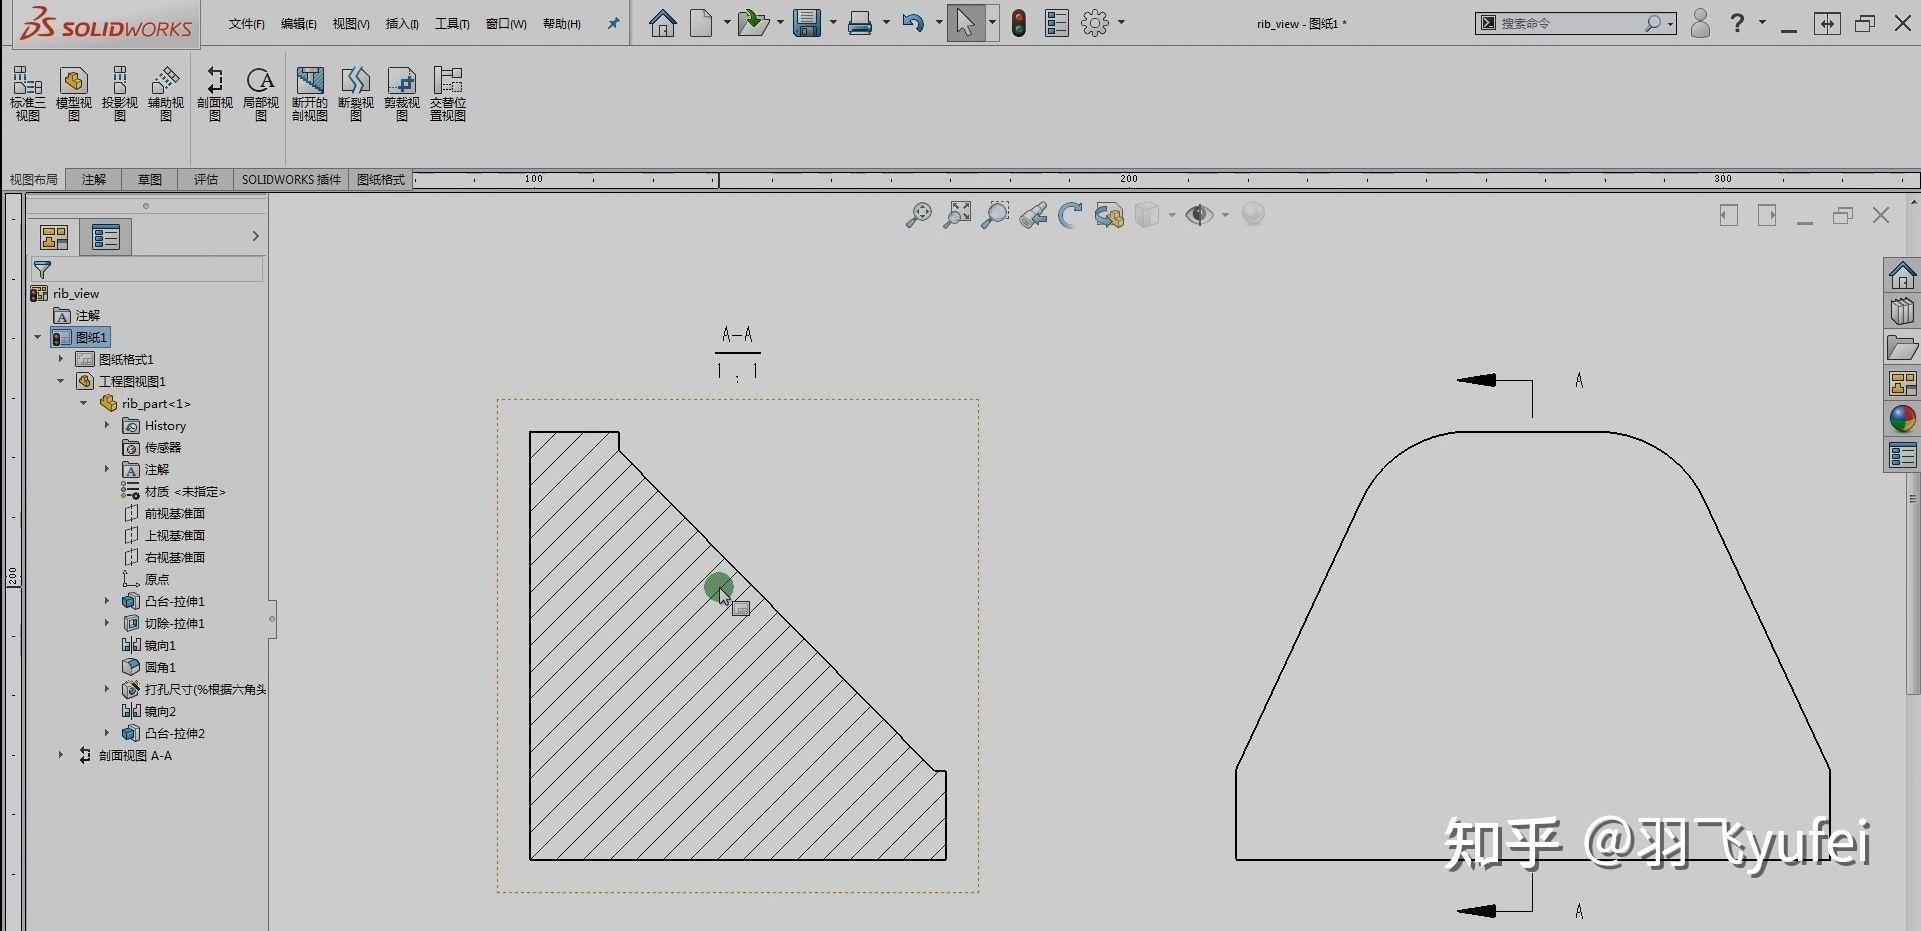Expand the History node
Screen dimensions: 1921x931
[x=107, y=425]
